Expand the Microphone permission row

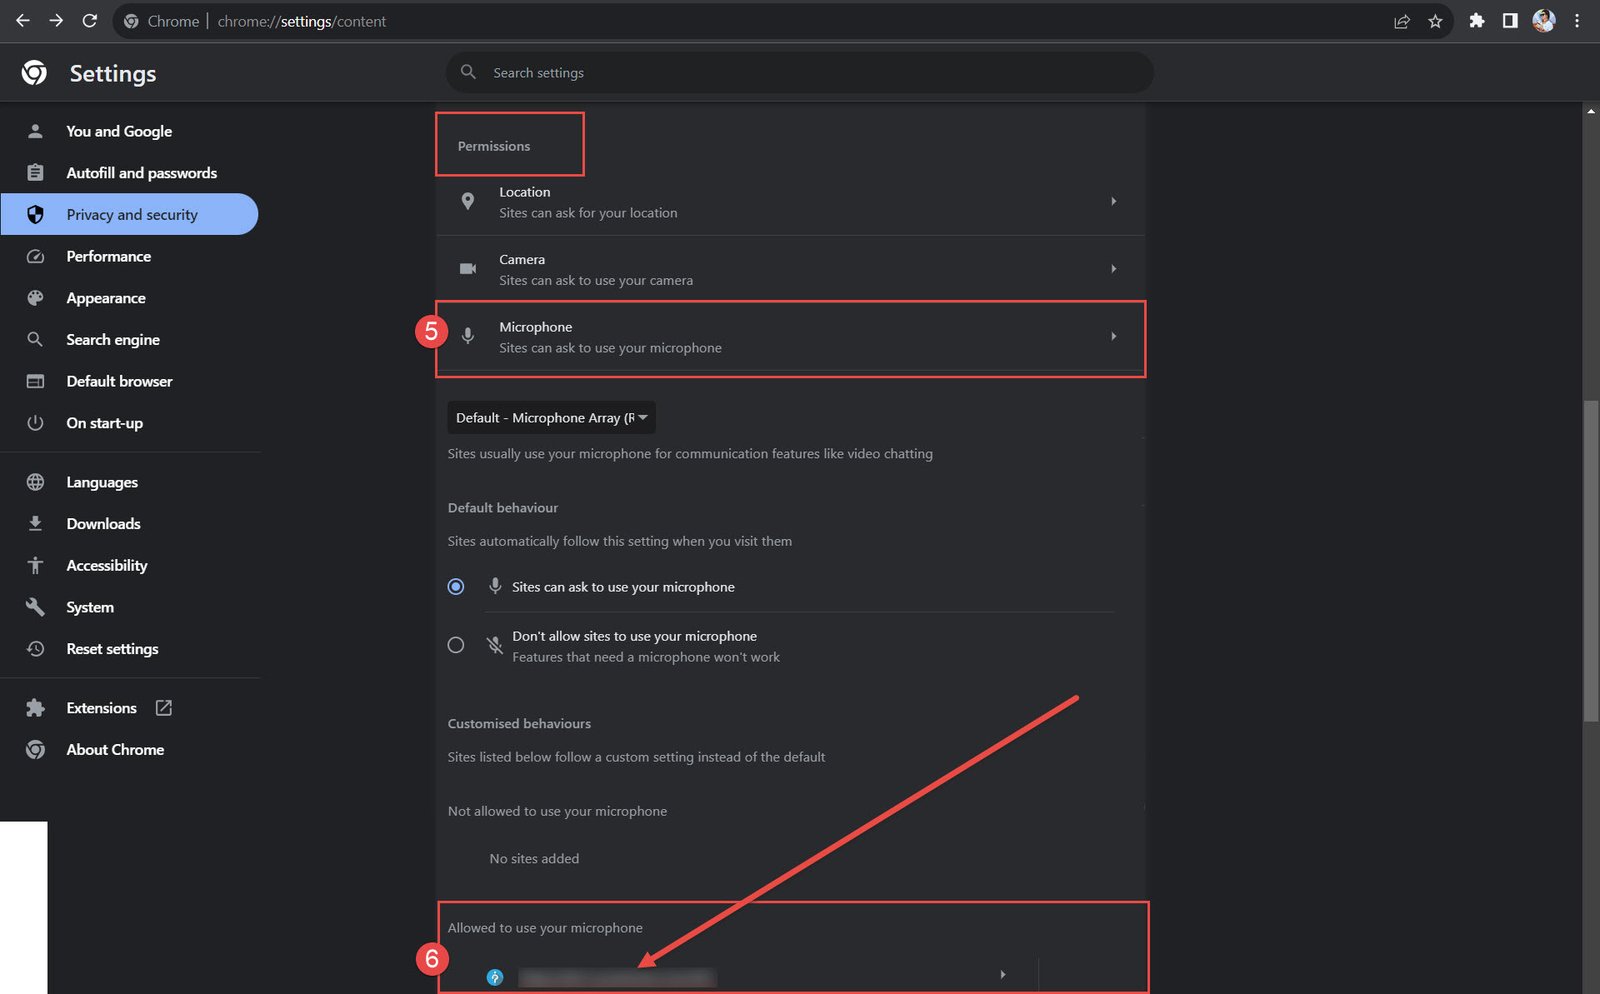pos(790,338)
